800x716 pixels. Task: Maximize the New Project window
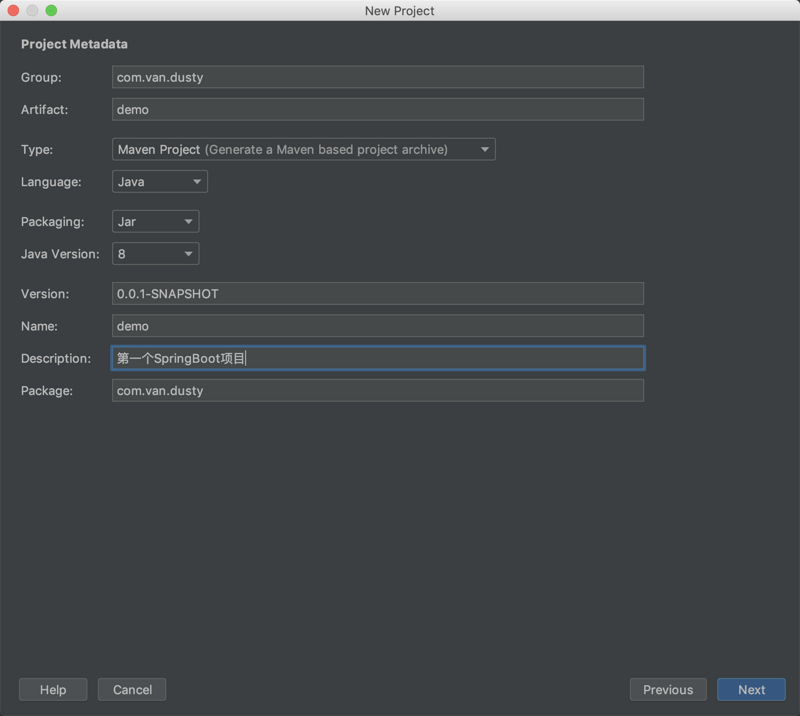tap(52, 11)
